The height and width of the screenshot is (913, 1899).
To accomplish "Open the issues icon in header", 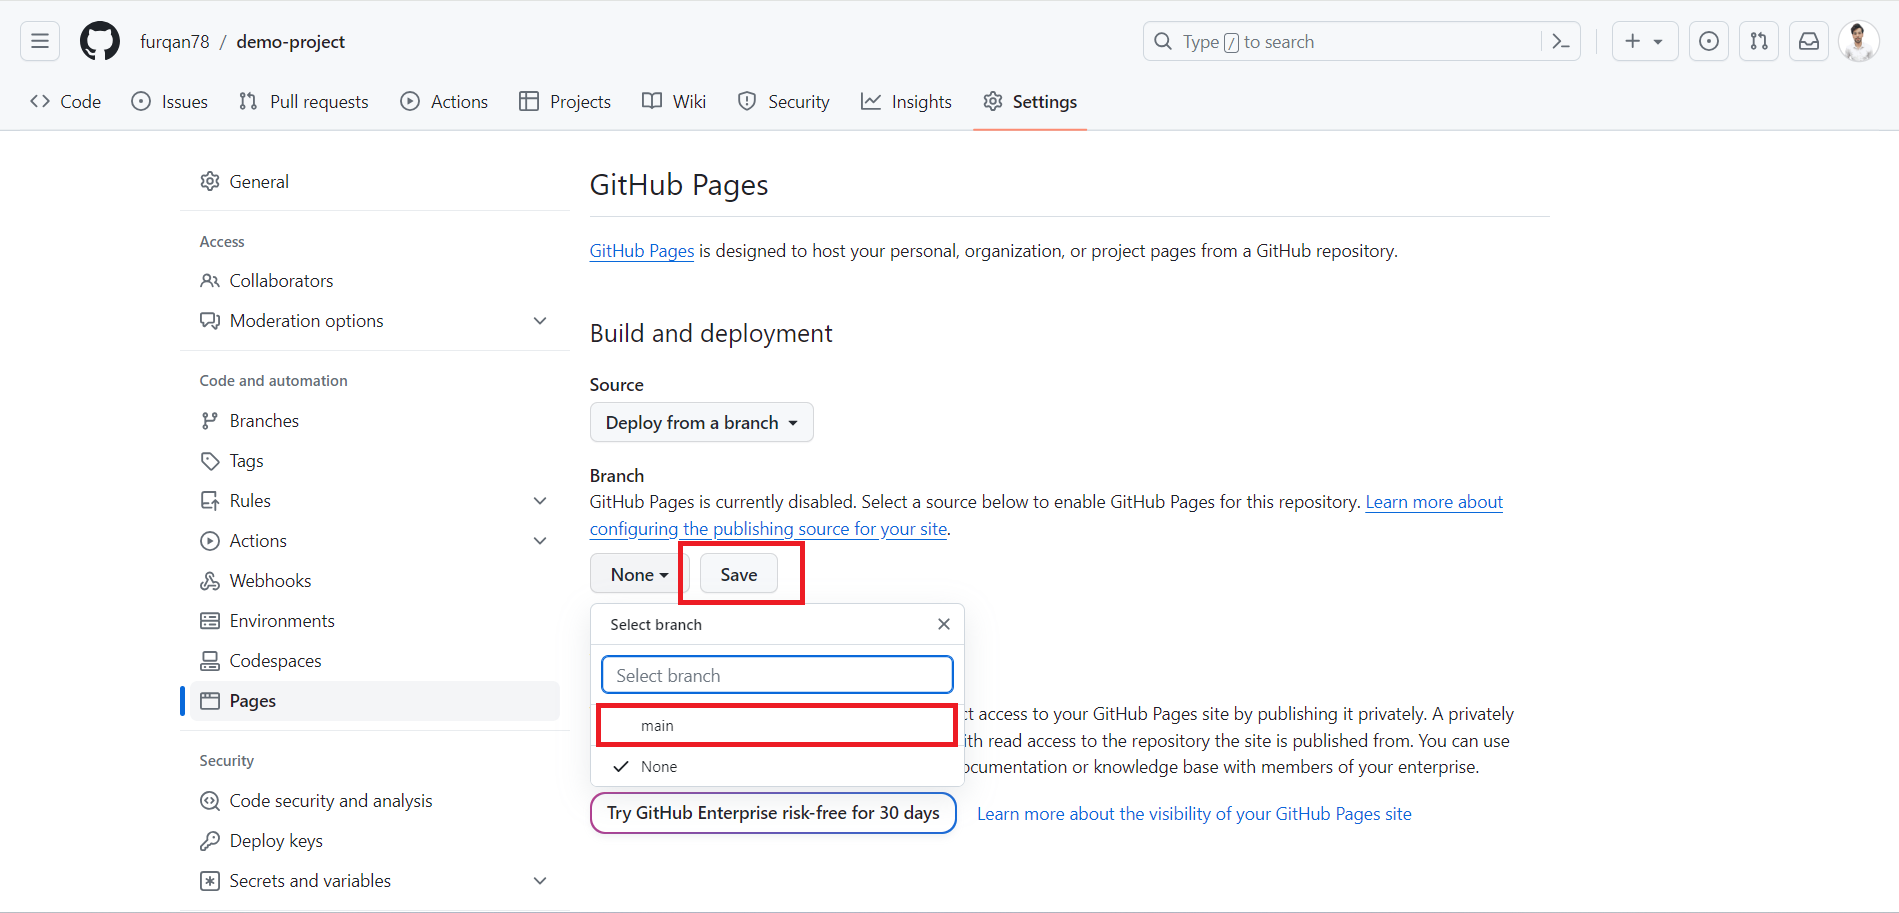I will click(1709, 41).
